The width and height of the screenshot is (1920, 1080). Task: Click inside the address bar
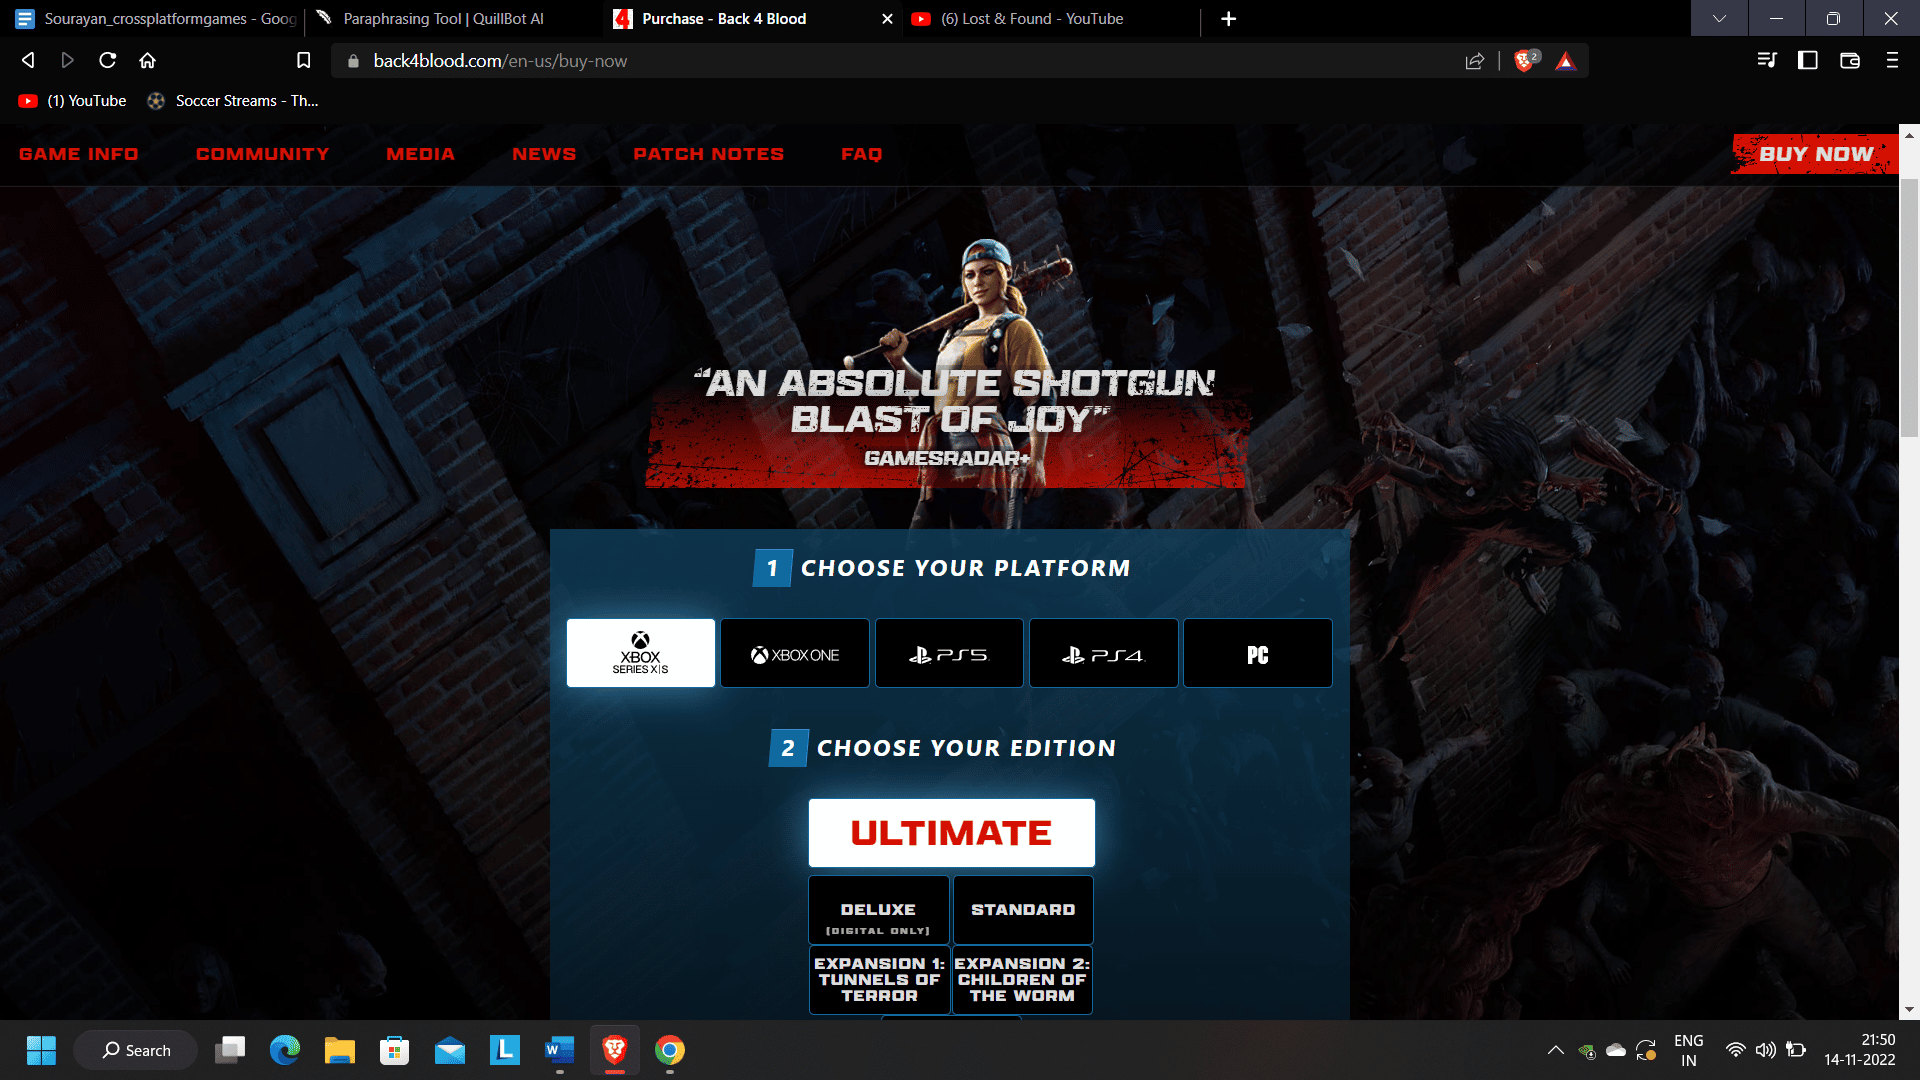(700, 60)
